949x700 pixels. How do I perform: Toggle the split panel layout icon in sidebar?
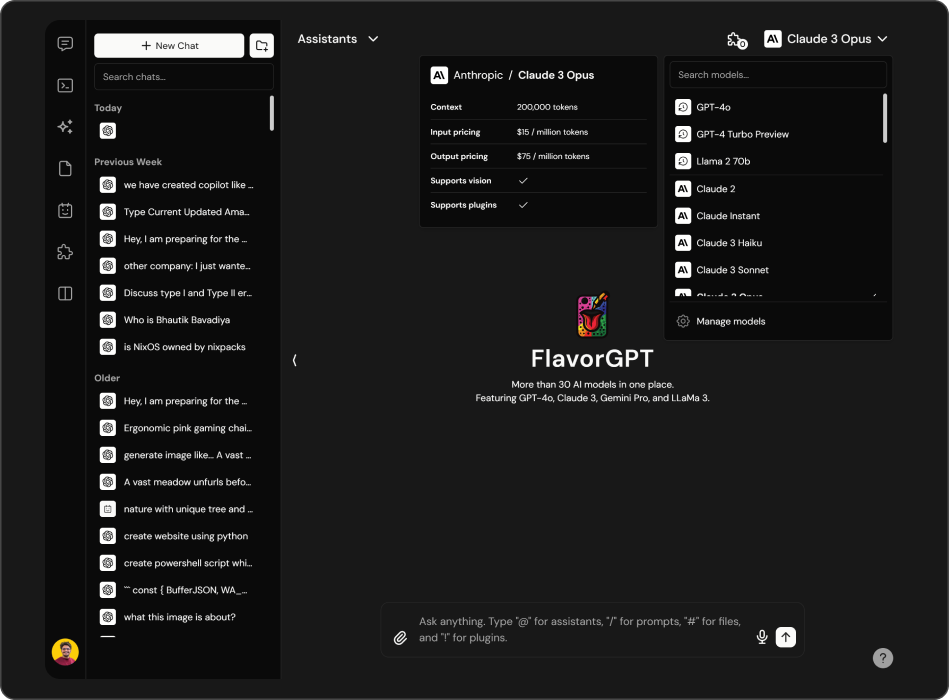(65, 293)
